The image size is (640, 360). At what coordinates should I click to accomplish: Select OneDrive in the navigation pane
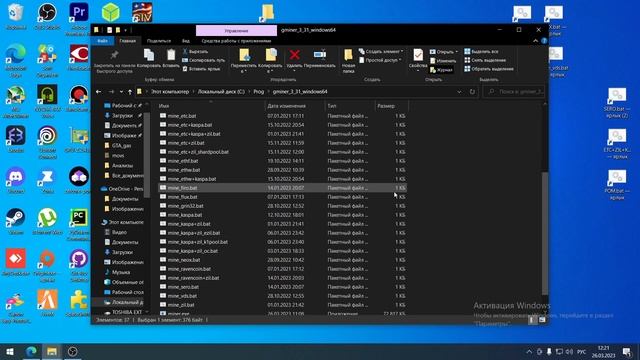[x=122, y=189]
